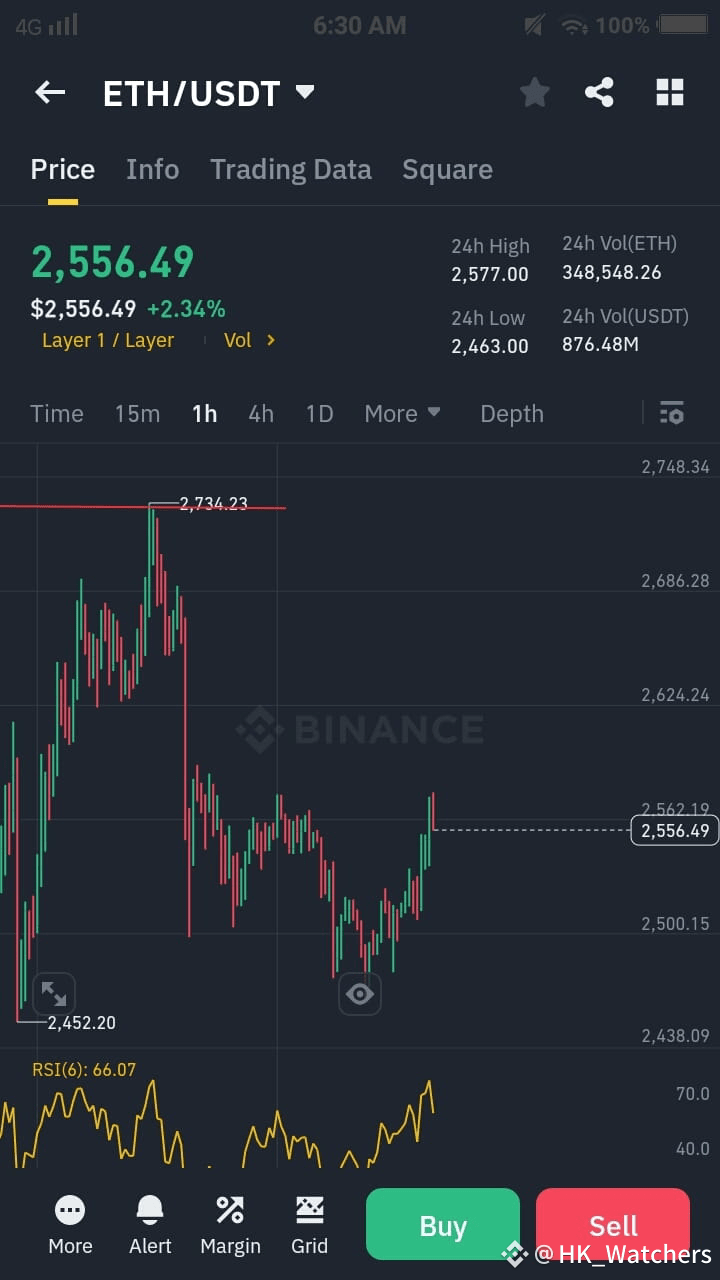Toggle the eye icon on the chart
This screenshot has height=1280, width=720.
(x=359, y=993)
